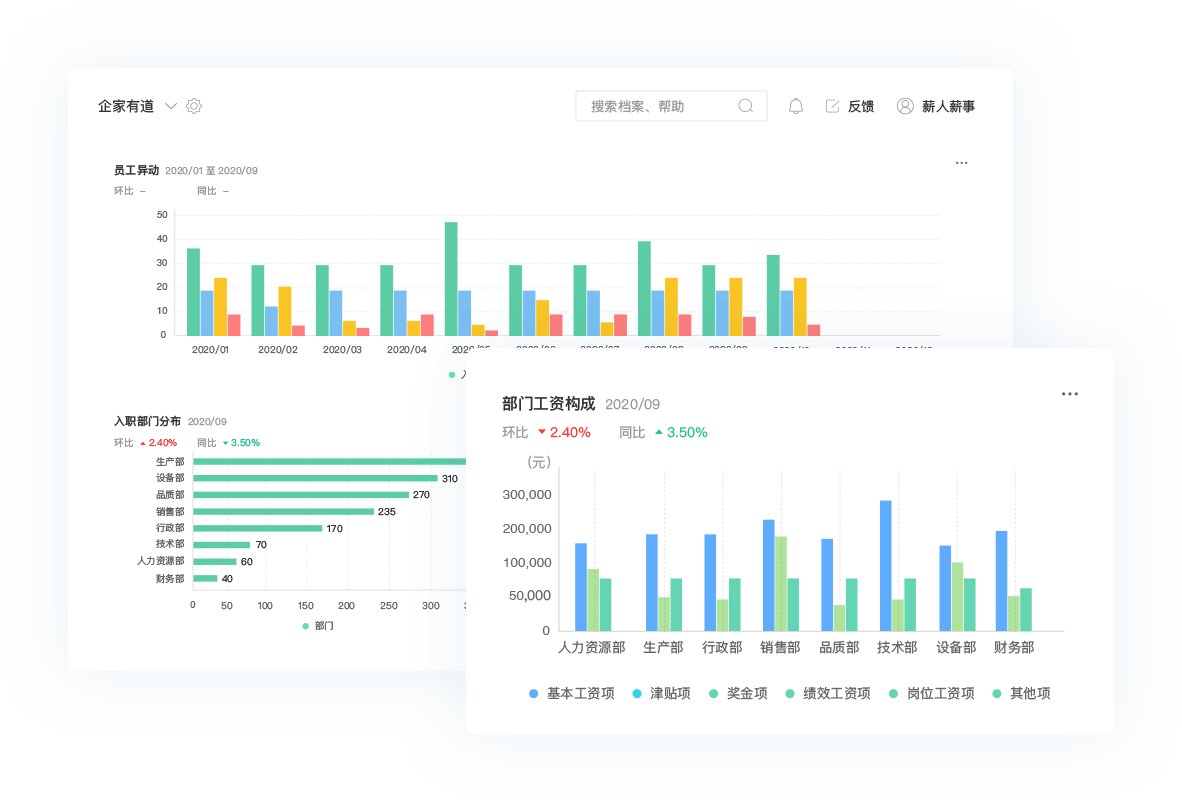Click the search magnifier icon
1182x803 pixels.
click(x=746, y=106)
